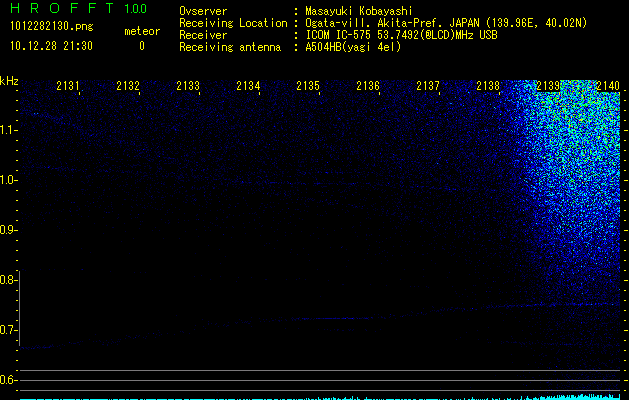
Task: Click the cyan signal level bar at bottom
Action: click(320, 398)
